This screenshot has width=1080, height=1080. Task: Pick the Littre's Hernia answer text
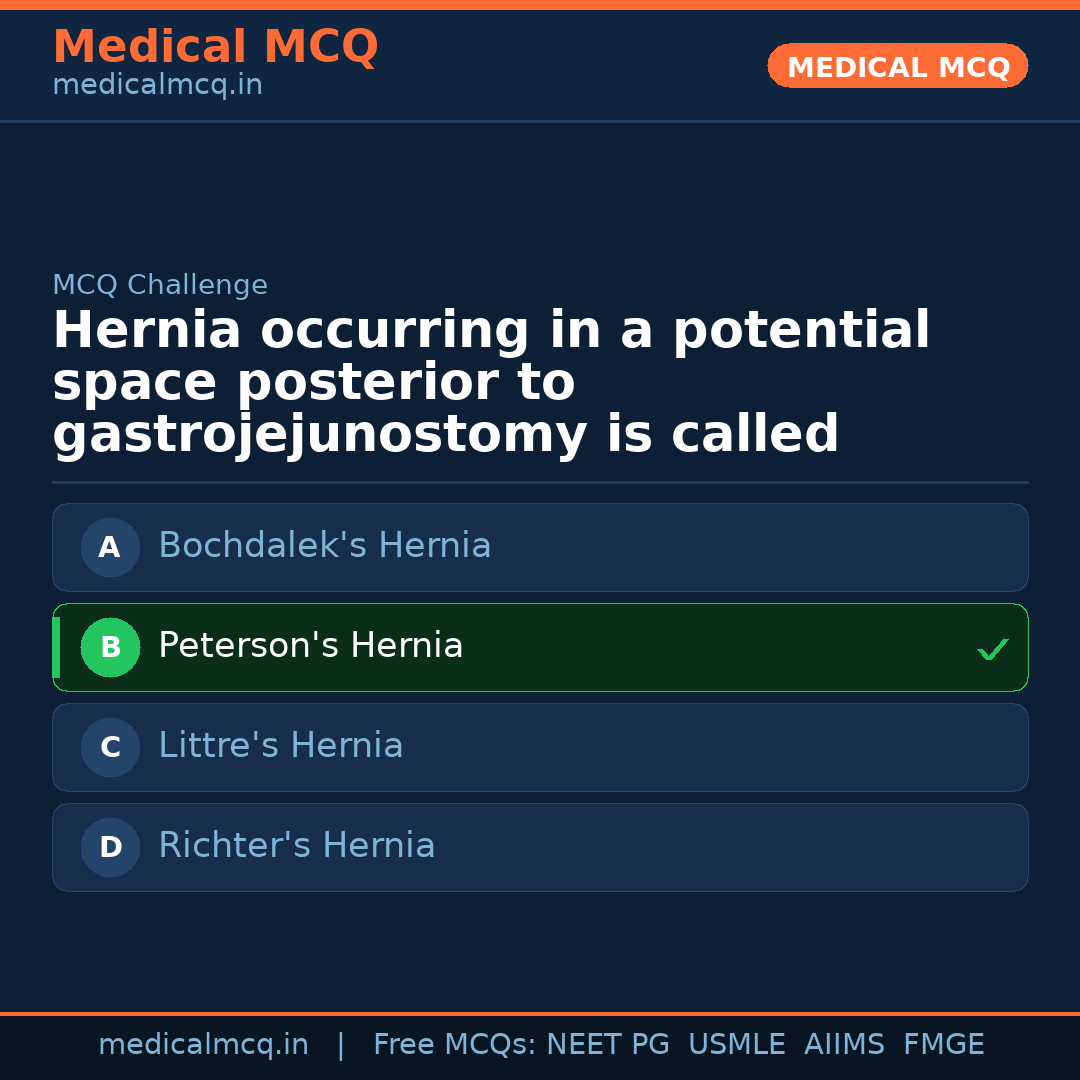pyautogui.click(x=280, y=746)
